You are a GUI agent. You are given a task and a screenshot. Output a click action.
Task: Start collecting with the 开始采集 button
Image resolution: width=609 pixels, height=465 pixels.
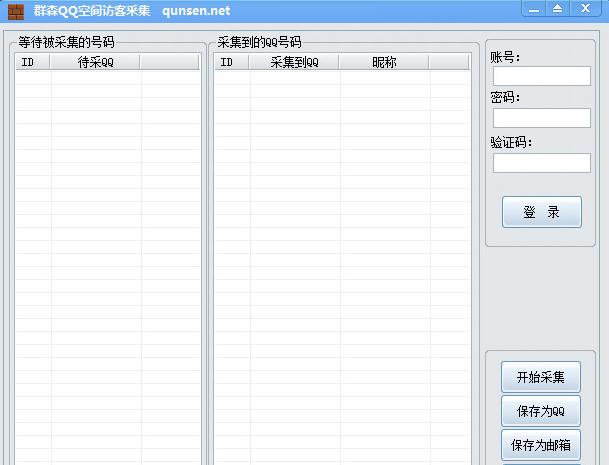[x=540, y=377]
